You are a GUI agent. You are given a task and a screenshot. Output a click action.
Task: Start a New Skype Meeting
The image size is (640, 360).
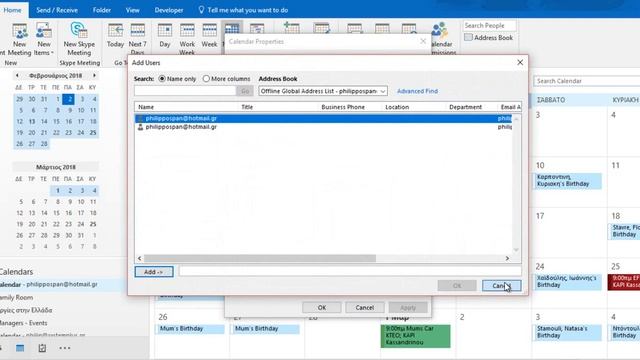[x=79, y=40]
